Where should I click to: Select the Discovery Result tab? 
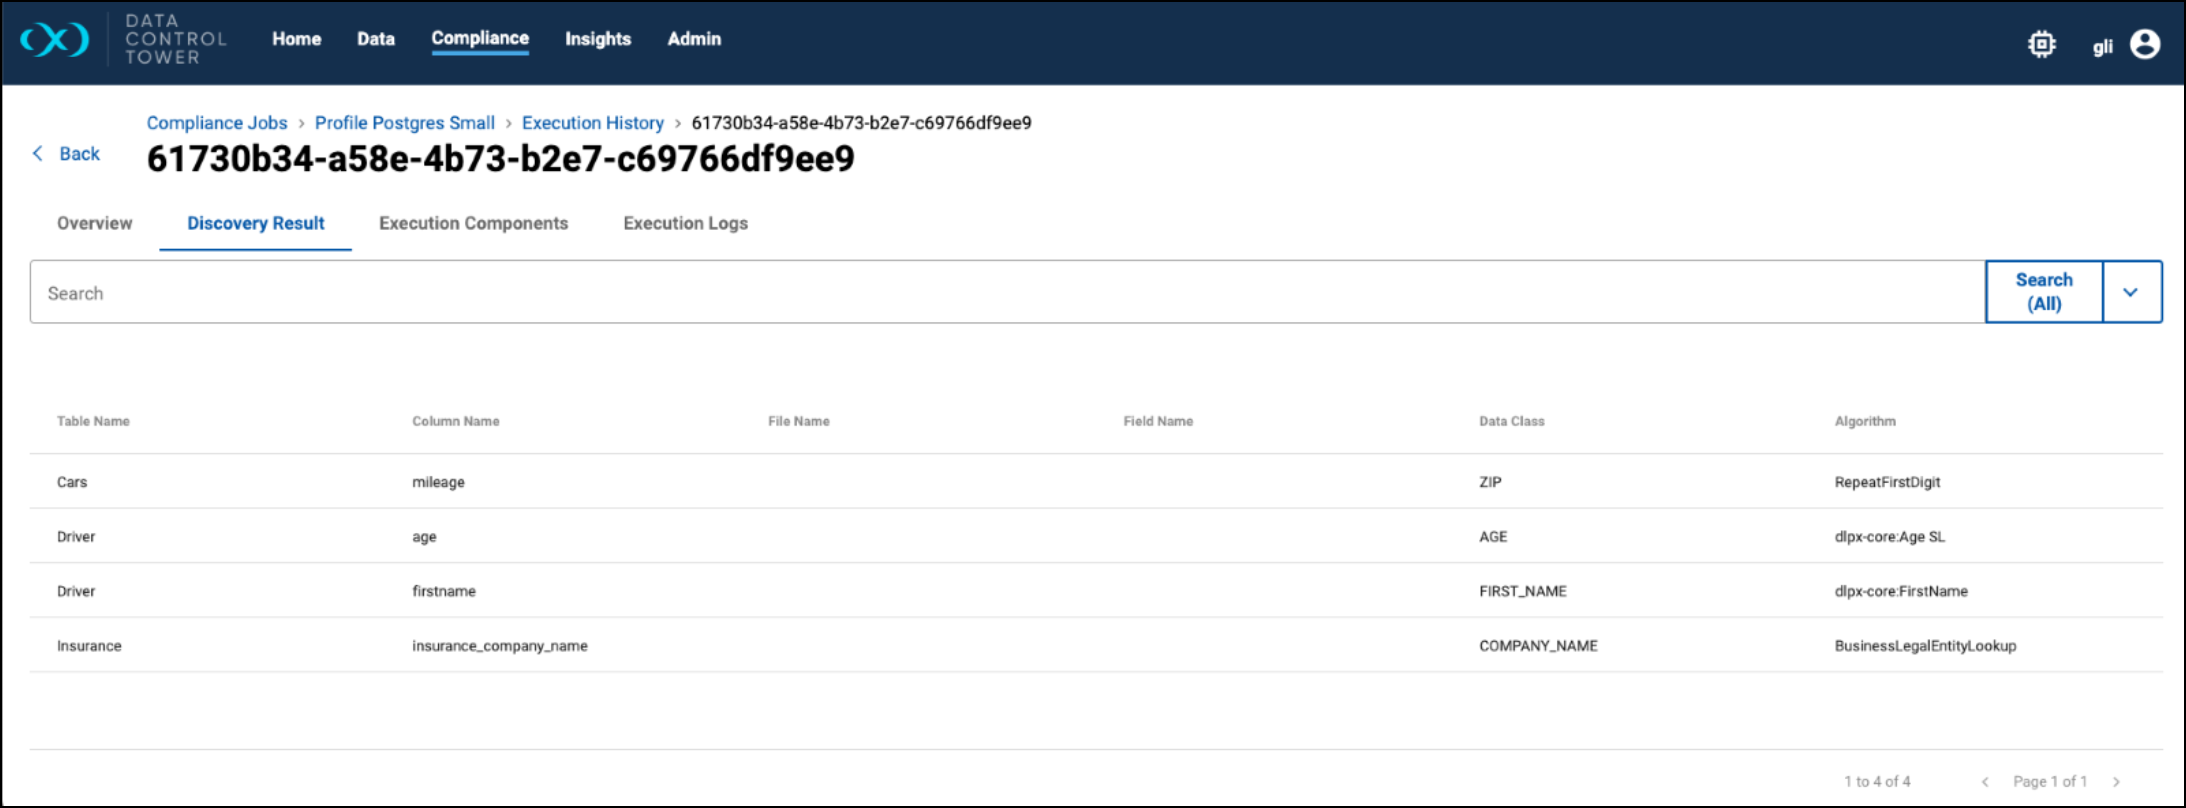point(256,223)
